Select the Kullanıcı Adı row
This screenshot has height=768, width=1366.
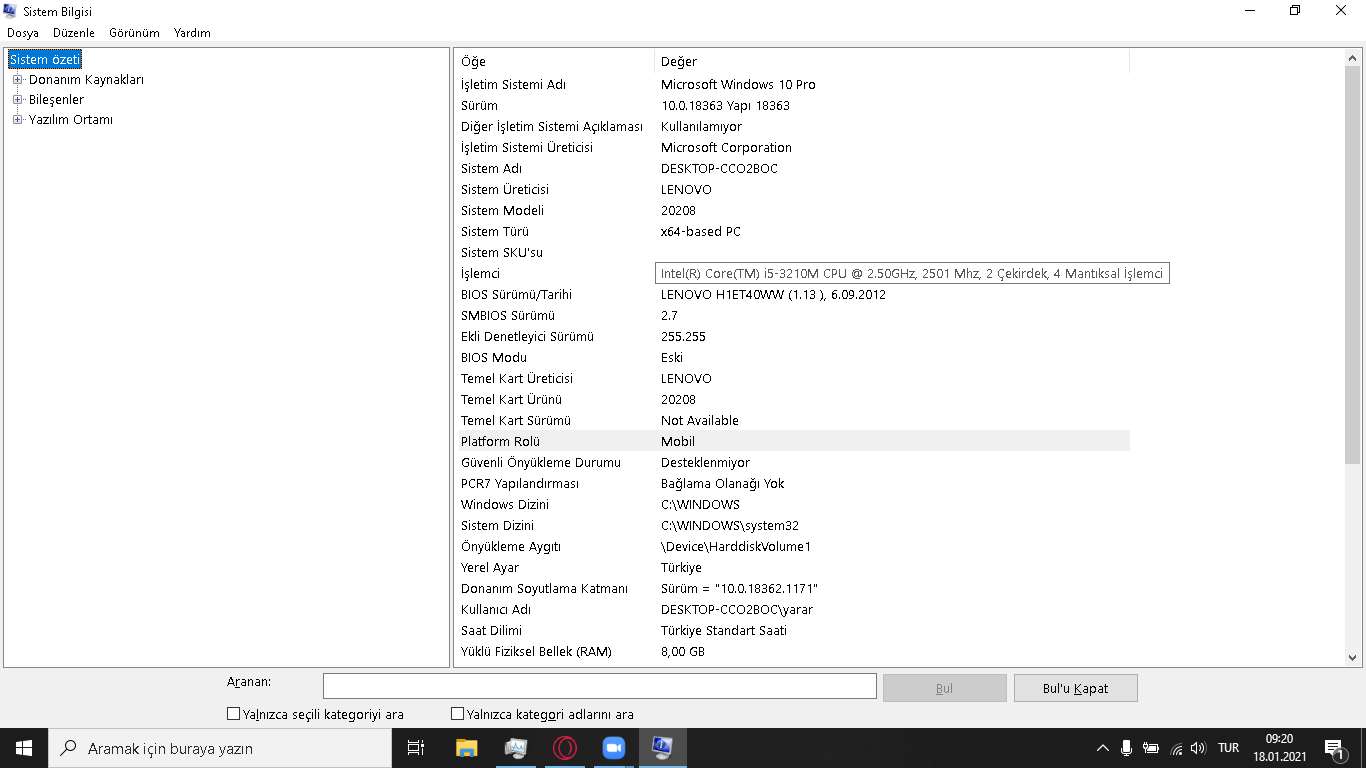pos(793,610)
